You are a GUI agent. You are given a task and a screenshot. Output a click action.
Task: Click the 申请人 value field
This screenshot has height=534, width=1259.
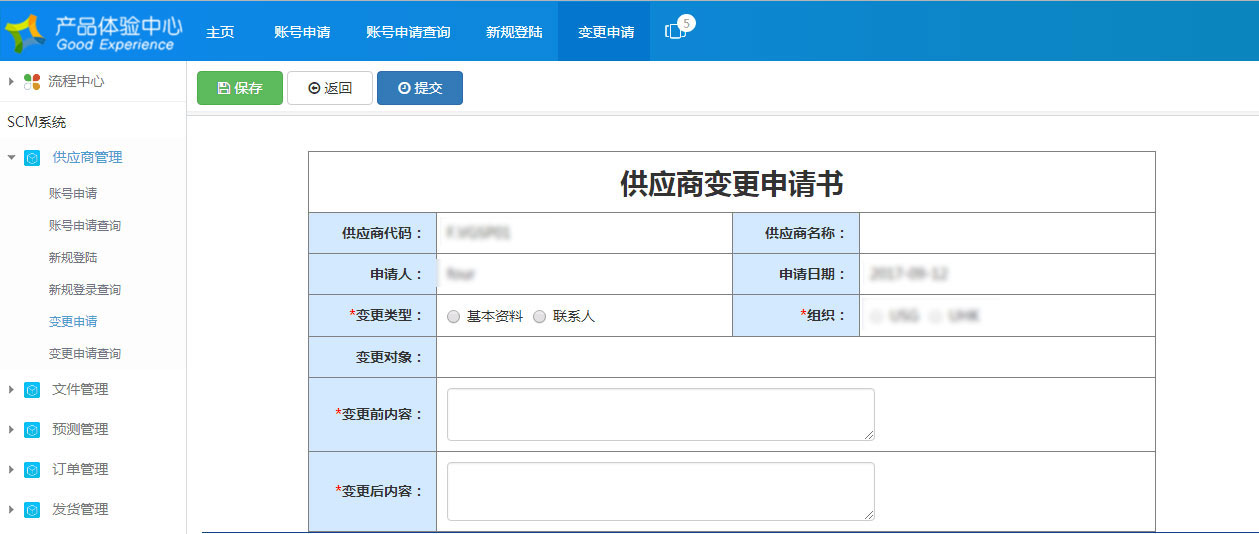pyautogui.click(x=584, y=274)
